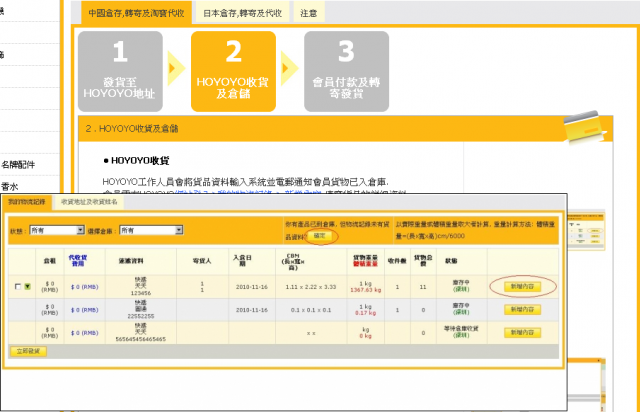This screenshot has width=640, height=412.
Task: Open the 香水 sidebar category
Action: tap(10, 187)
